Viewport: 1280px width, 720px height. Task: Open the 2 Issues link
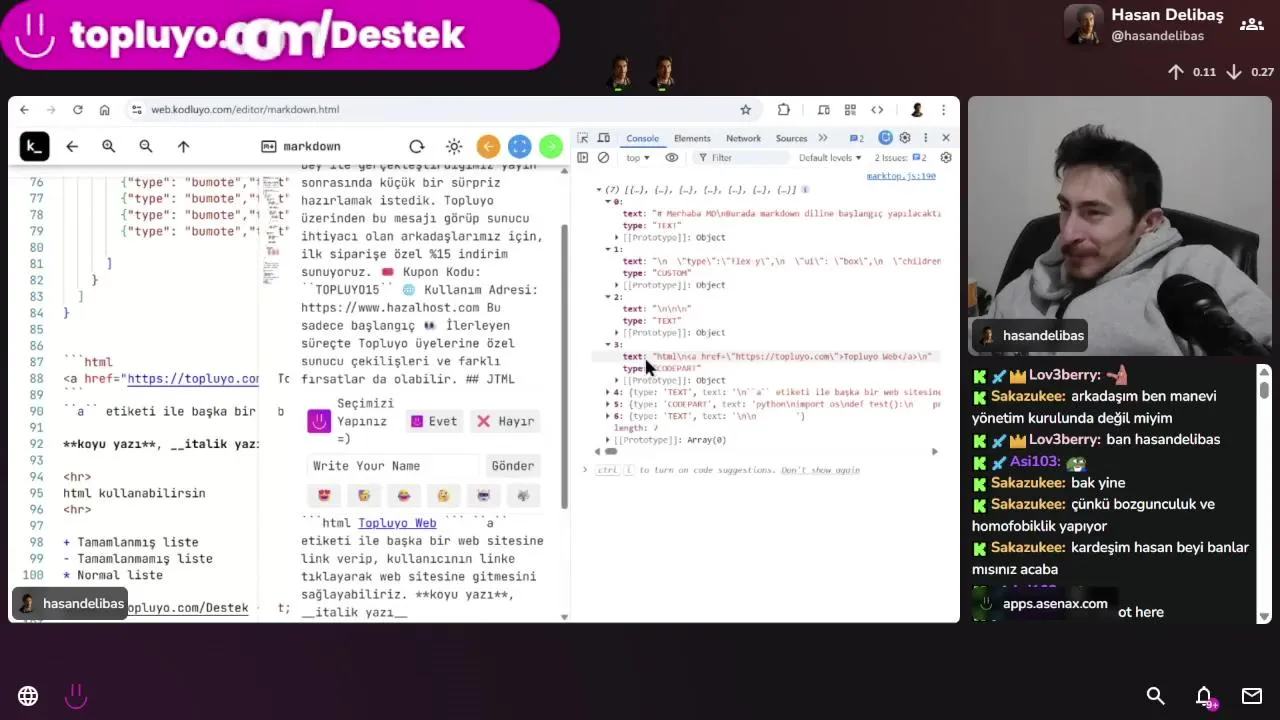pyautogui.click(x=901, y=158)
